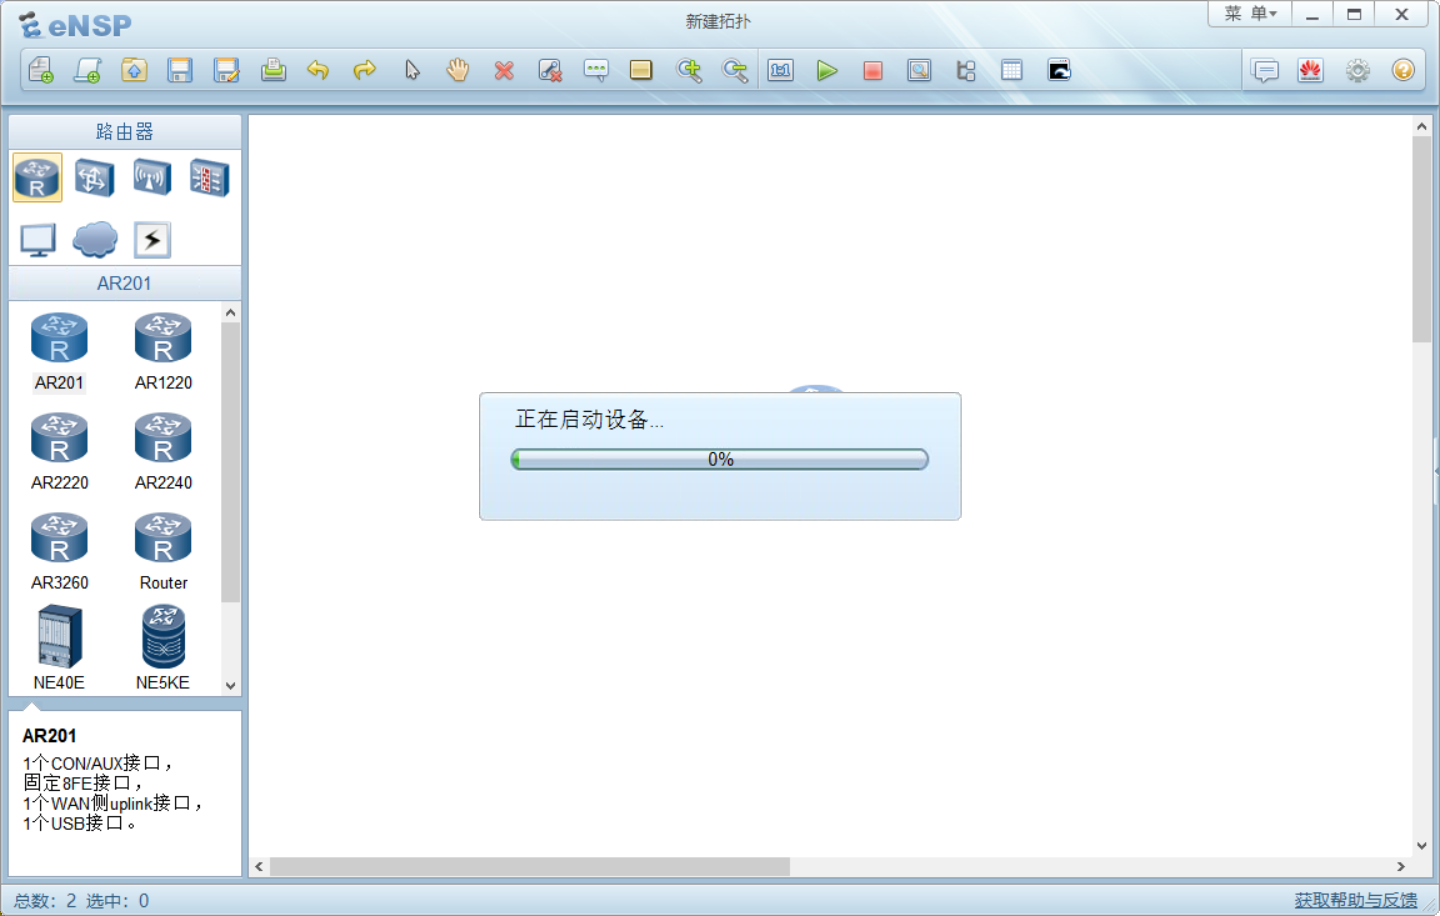
Task: Click the canvas horizontal scroll-left arrow
Action: tap(260, 866)
